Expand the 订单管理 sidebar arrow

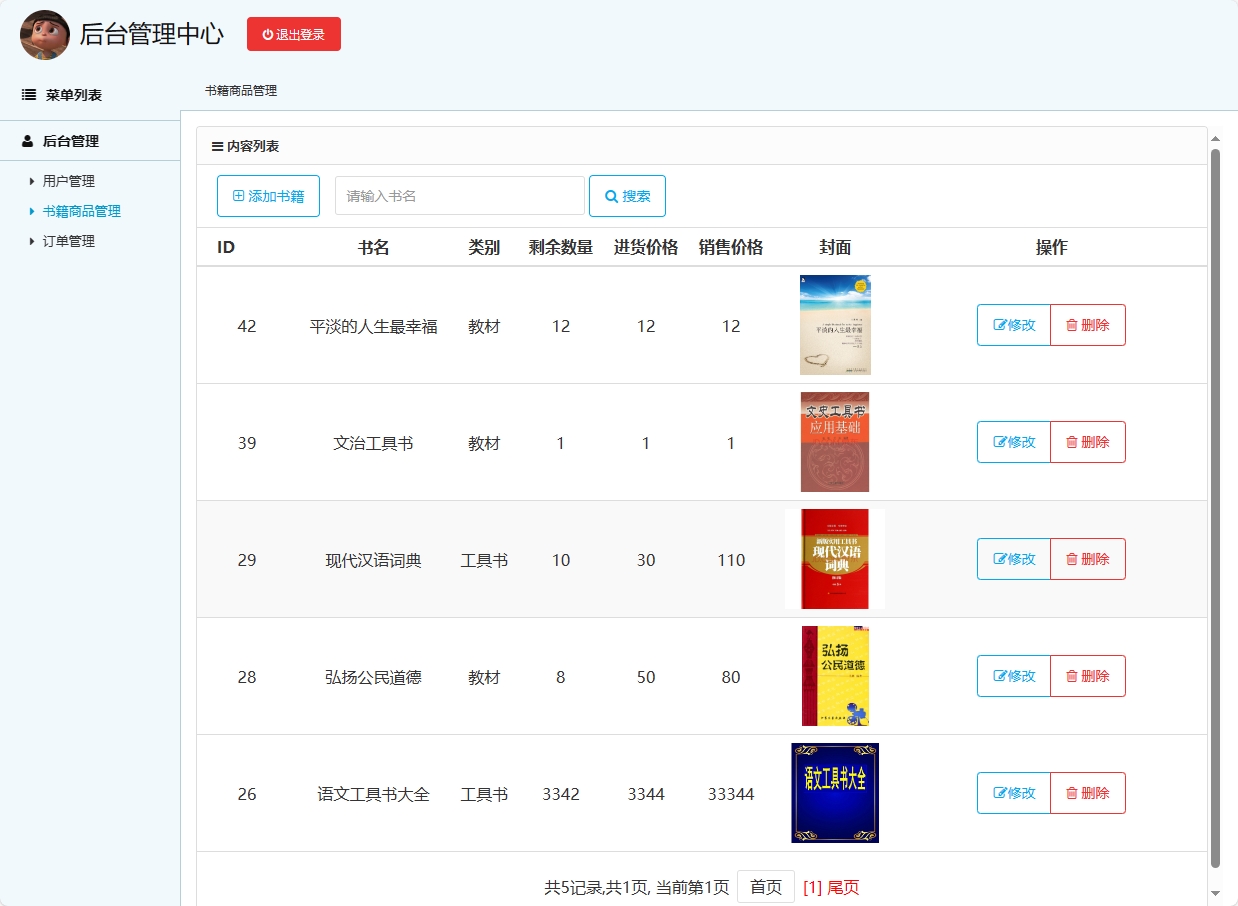(x=30, y=241)
